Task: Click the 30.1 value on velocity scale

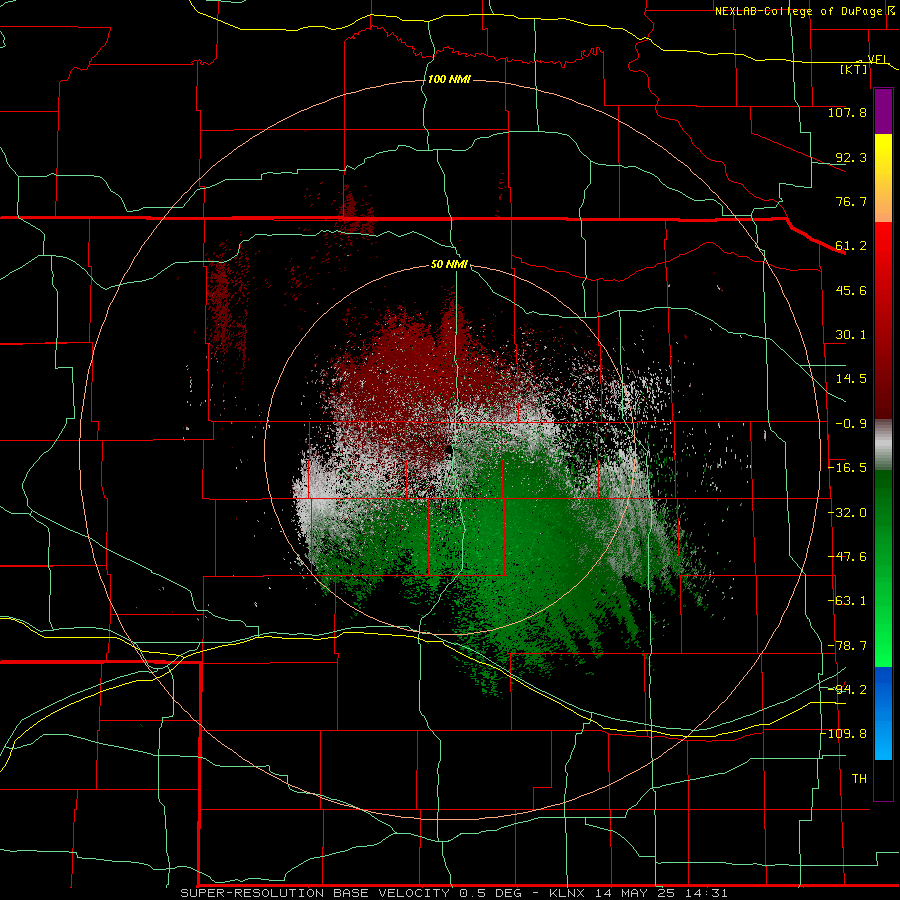Action: pos(851,335)
